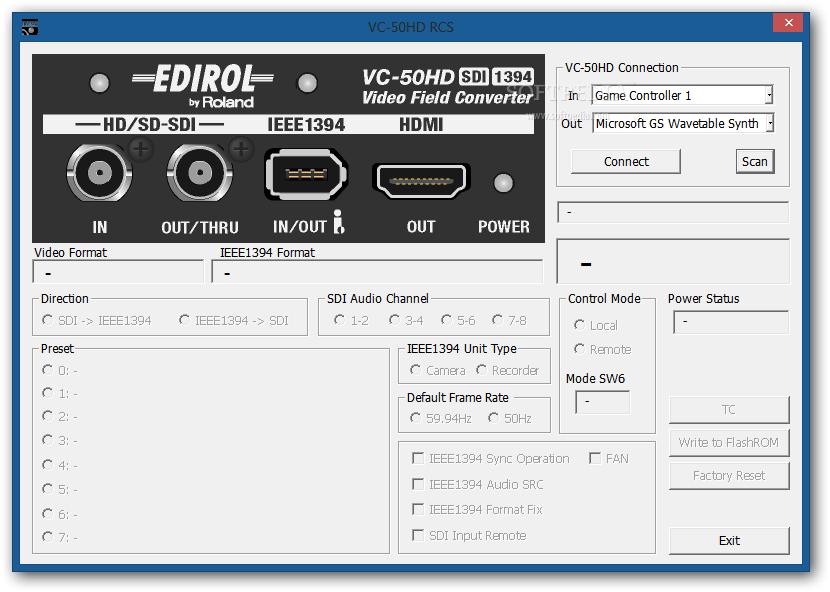Viewport: 830px width, 592px height.
Task: Select direction IEEE1394 -> SDI
Action: click(x=234, y=320)
